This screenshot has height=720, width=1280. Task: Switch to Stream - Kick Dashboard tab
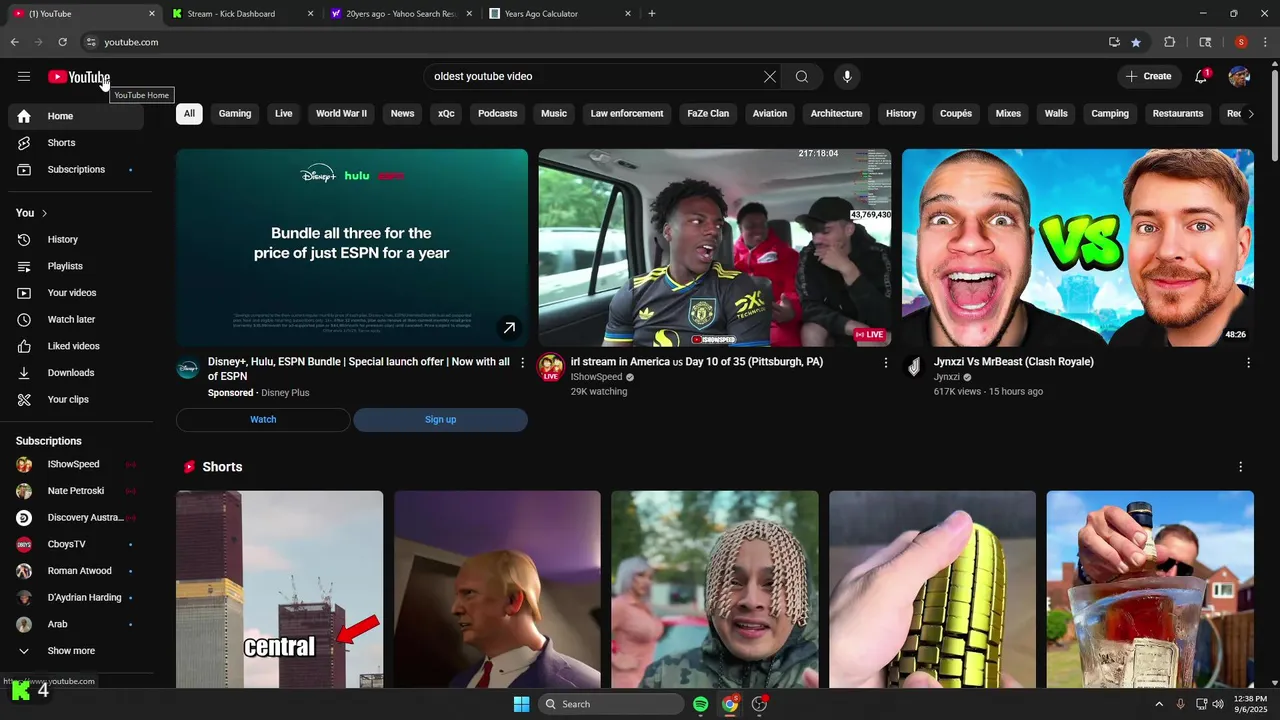pos(240,14)
